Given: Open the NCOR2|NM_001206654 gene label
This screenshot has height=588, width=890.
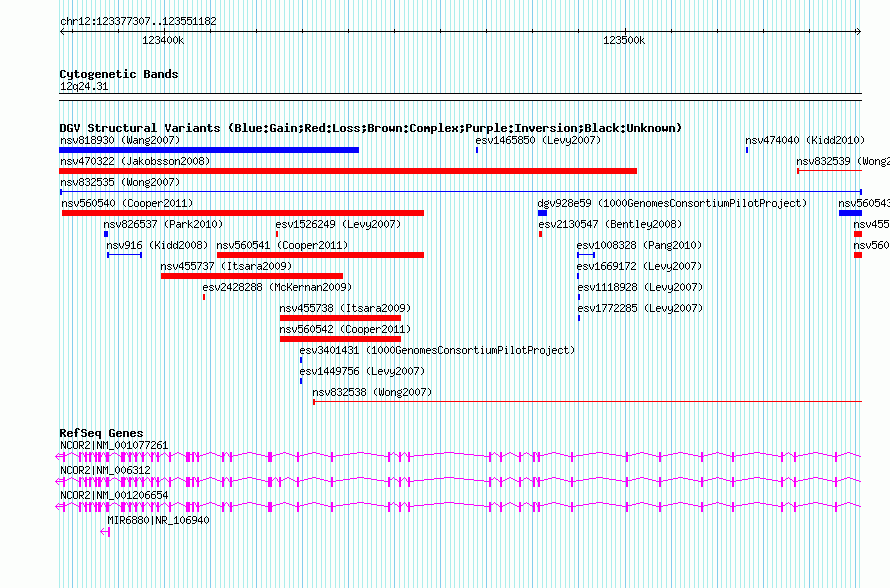Looking at the screenshot, I should click(x=114, y=495).
